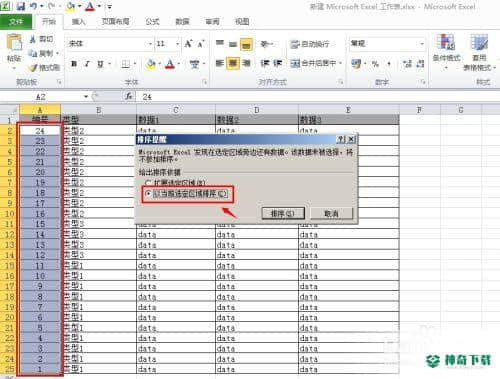Viewport: 500px width, 379px height.
Task: Click the Sort button in dialog
Action: coord(283,213)
